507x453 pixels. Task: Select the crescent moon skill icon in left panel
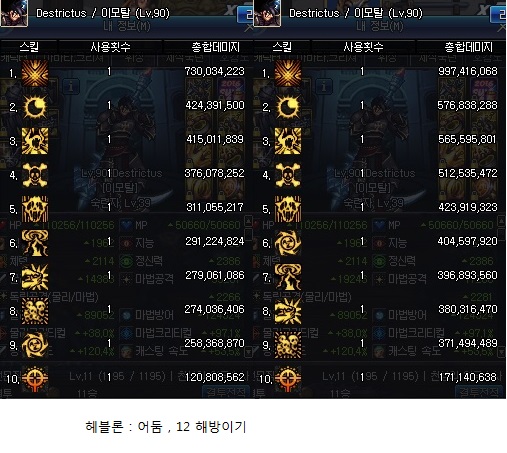(35, 107)
